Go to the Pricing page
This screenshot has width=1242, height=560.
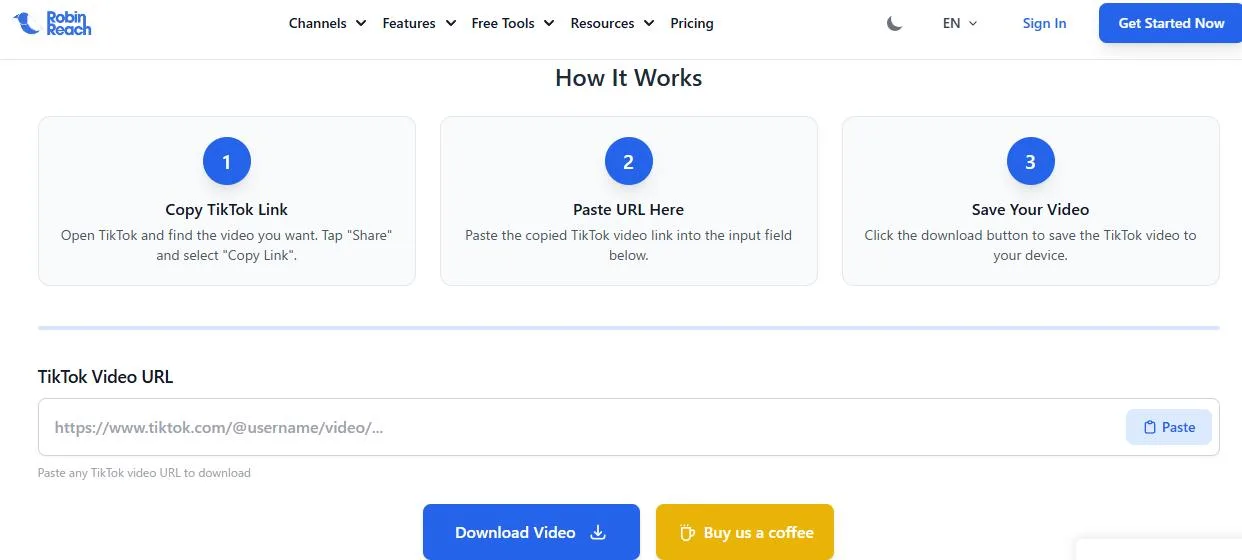click(x=692, y=23)
